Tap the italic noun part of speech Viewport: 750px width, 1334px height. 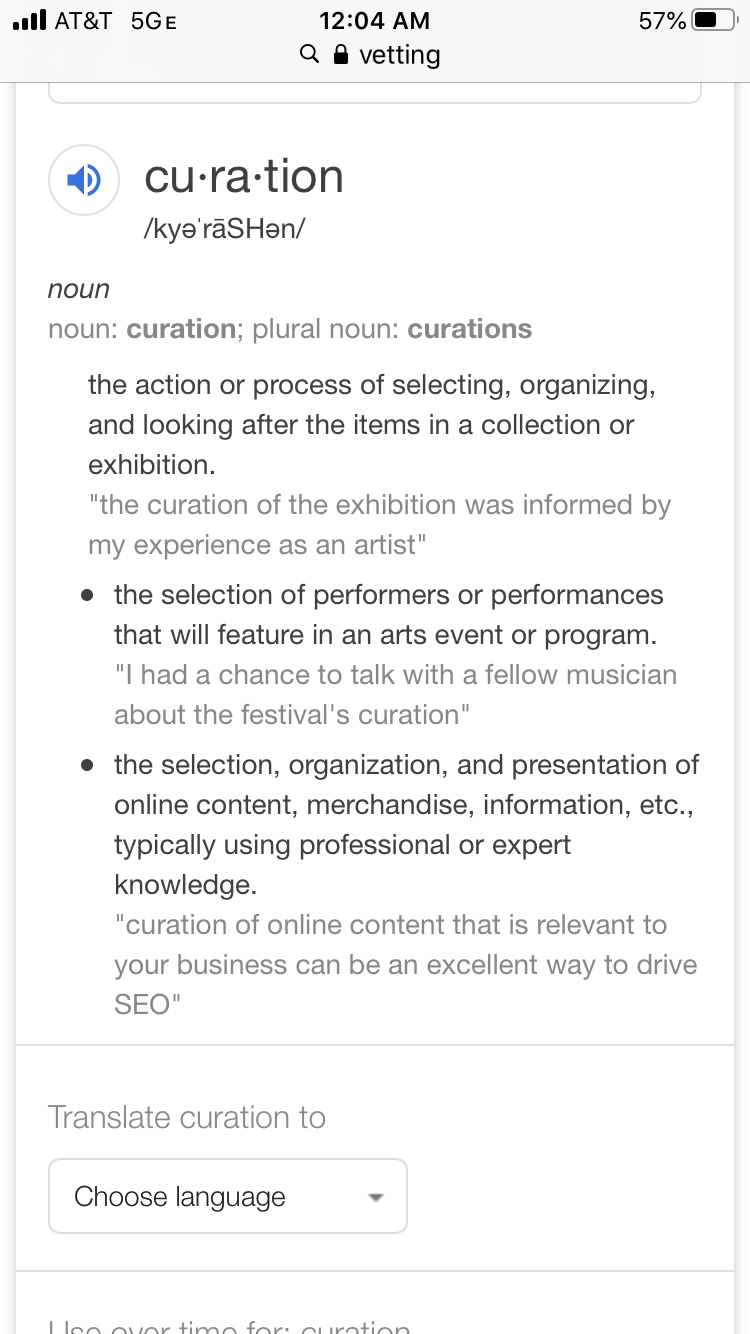coord(79,289)
